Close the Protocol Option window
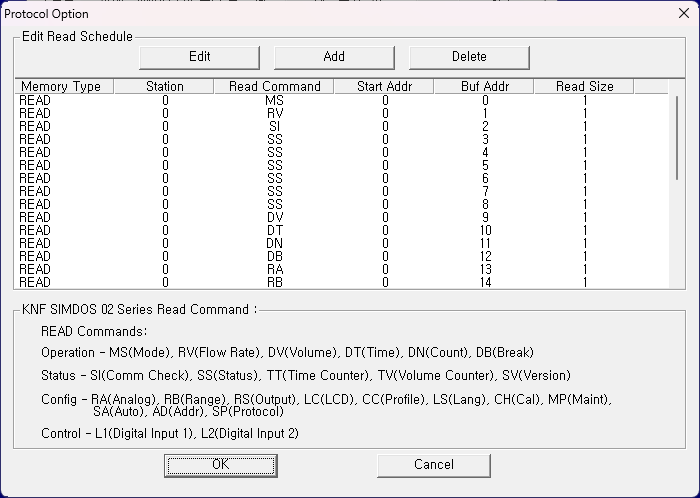700x498 pixels. 683,13
